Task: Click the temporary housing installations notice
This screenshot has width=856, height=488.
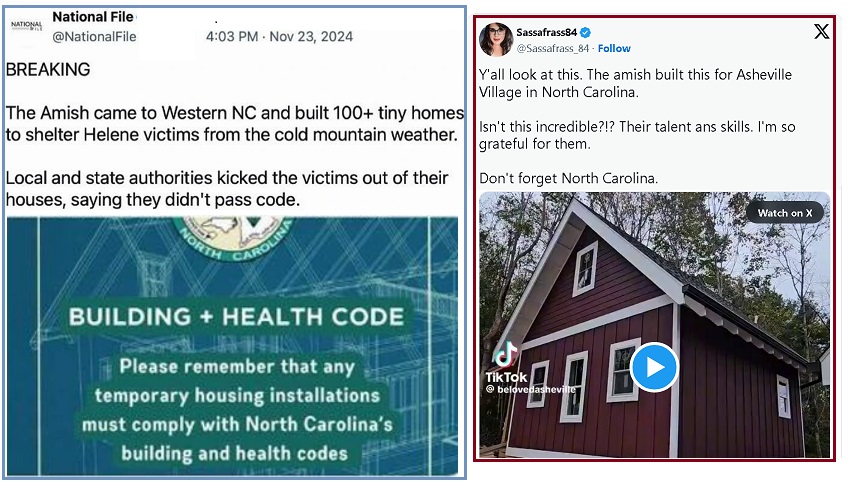Action: click(236, 410)
